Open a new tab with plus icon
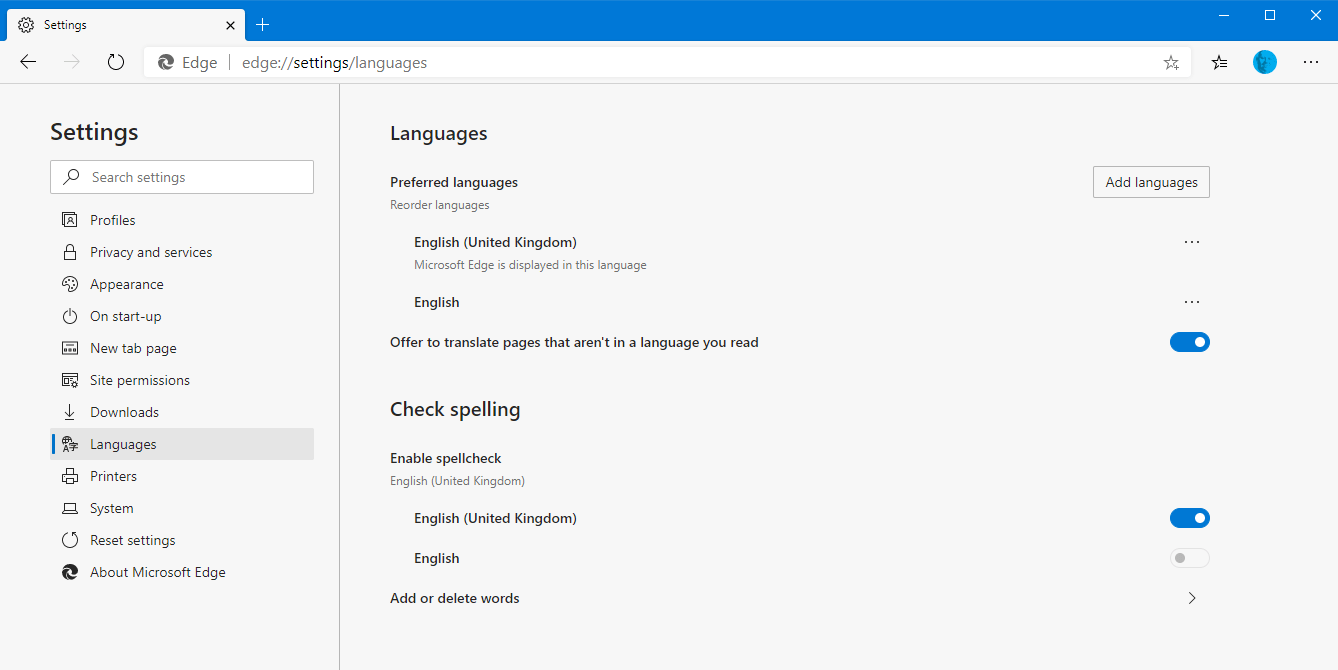The height and width of the screenshot is (670, 1338). pos(263,24)
